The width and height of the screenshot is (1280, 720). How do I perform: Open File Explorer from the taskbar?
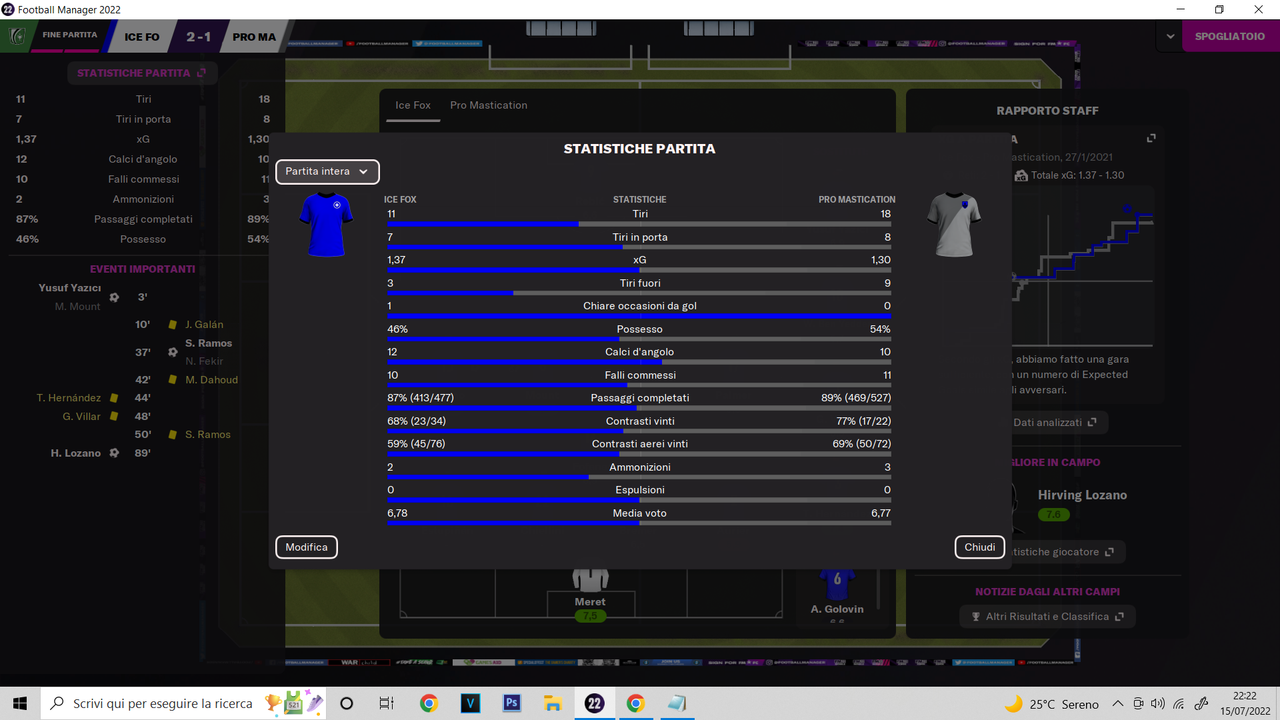click(552, 704)
